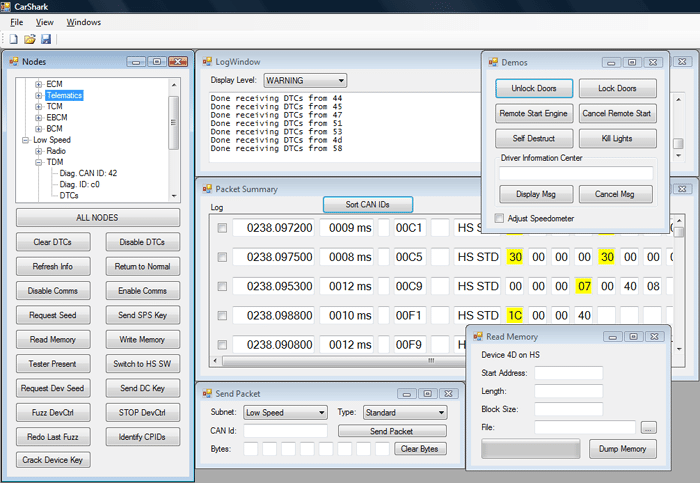700x483 pixels.
Task: Click the CAN Id input field
Action: coord(285,431)
